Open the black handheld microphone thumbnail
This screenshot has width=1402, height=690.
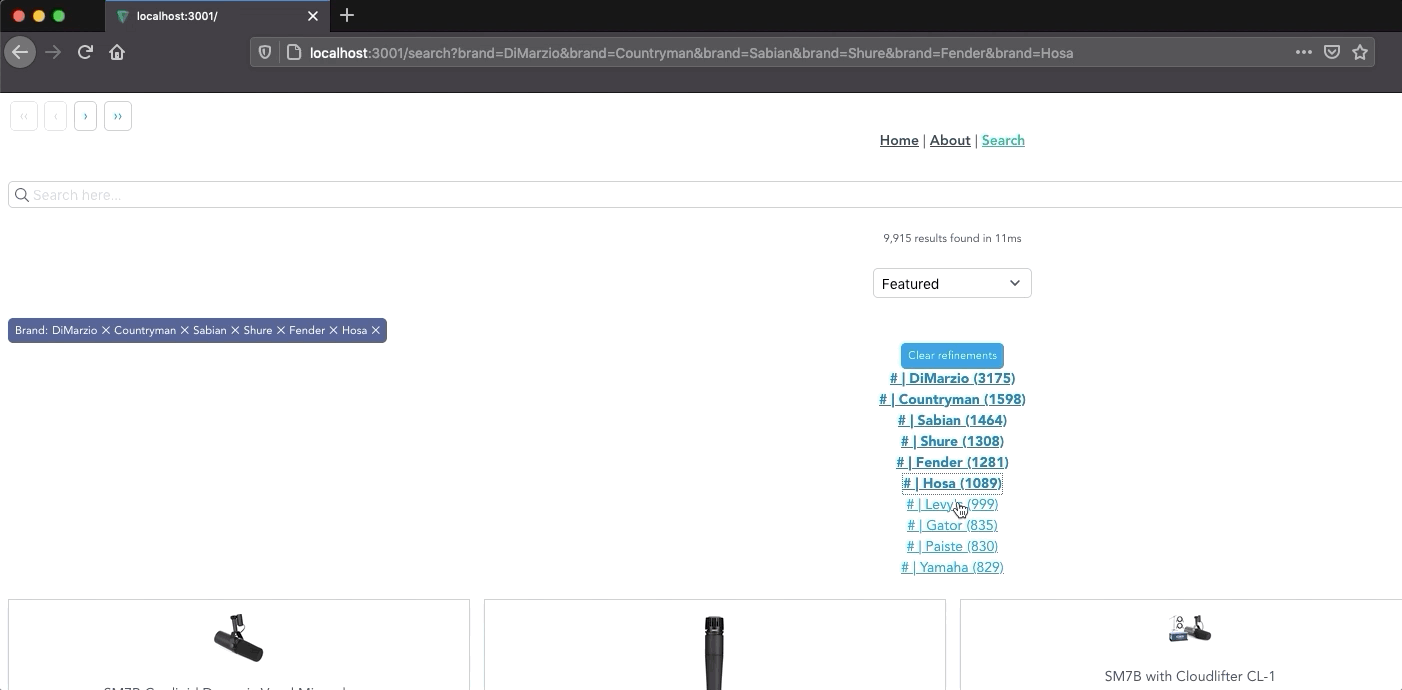tap(714, 652)
